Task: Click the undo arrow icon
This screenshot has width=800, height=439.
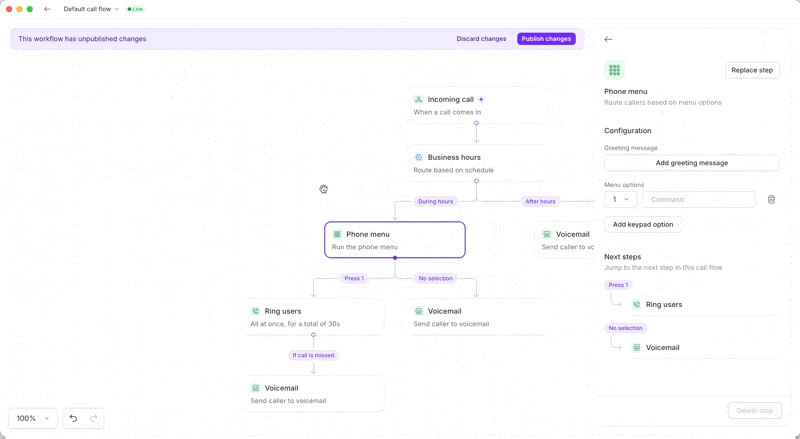Action: pos(73,419)
